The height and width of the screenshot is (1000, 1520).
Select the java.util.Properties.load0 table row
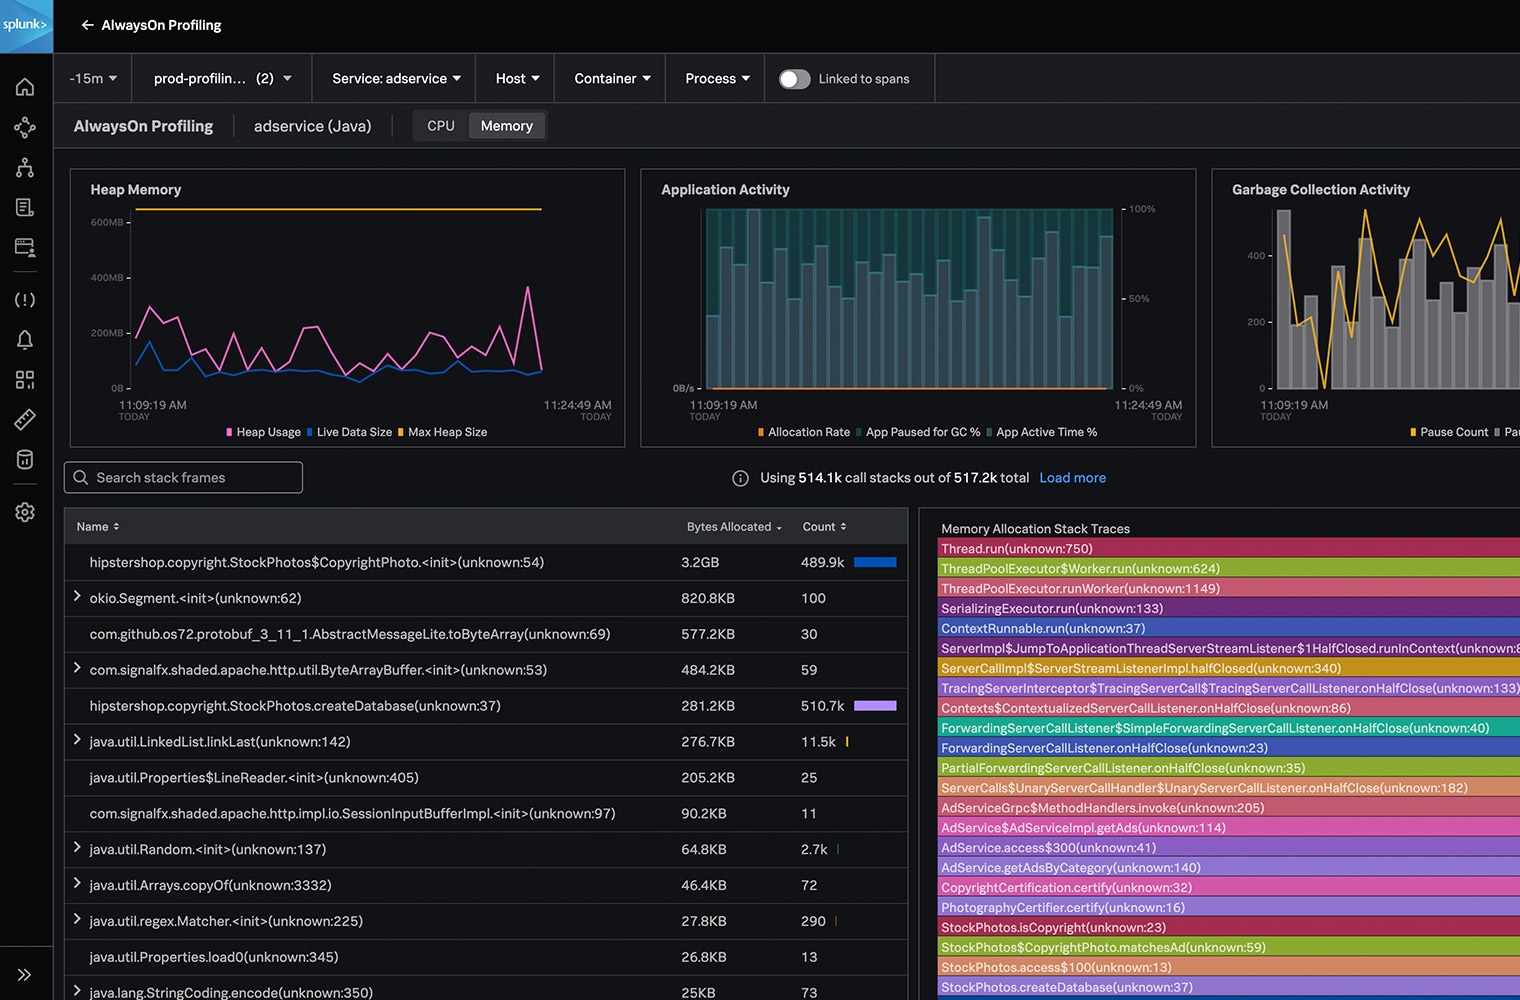485,957
